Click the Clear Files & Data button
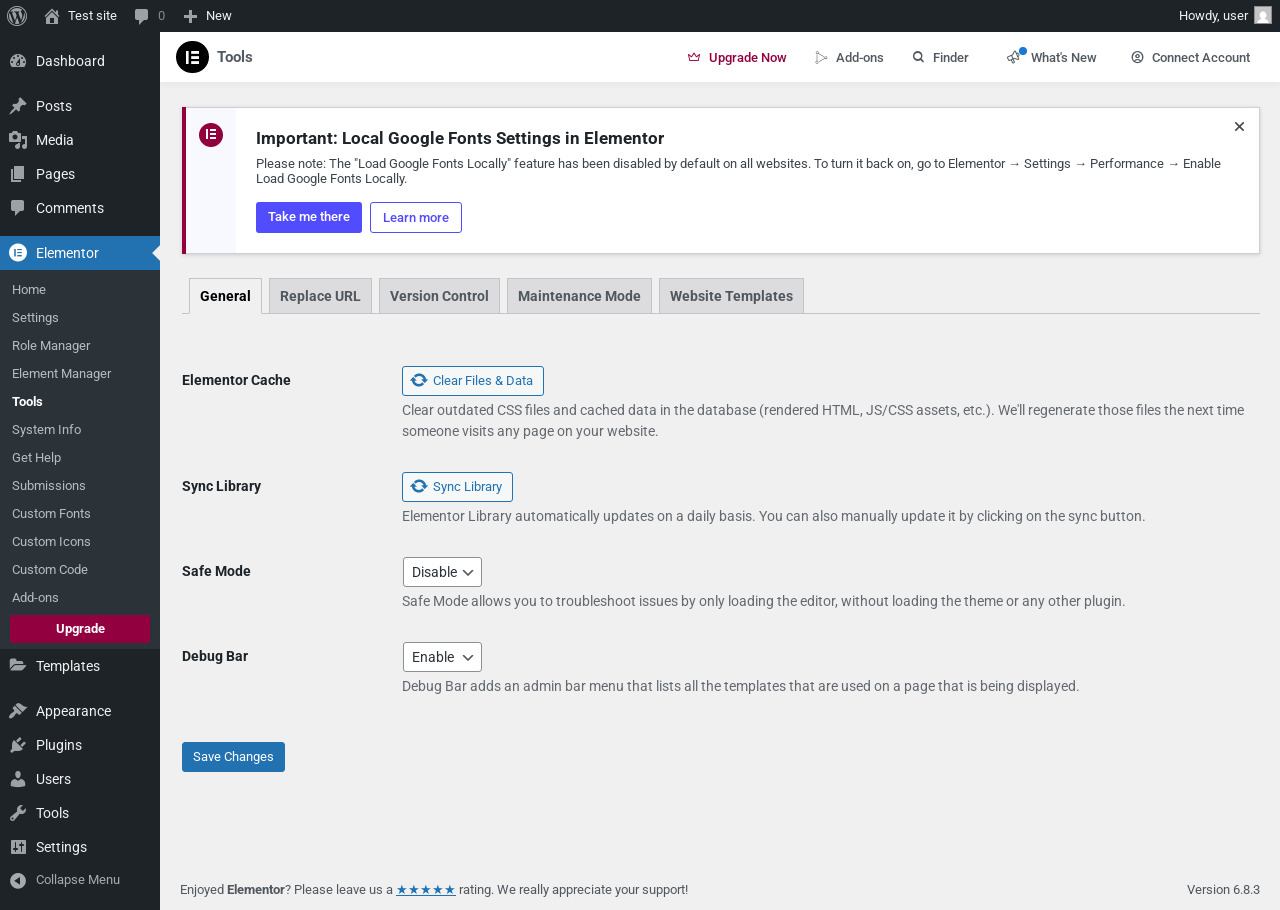The image size is (1280, 910). (x=473, y=381)
